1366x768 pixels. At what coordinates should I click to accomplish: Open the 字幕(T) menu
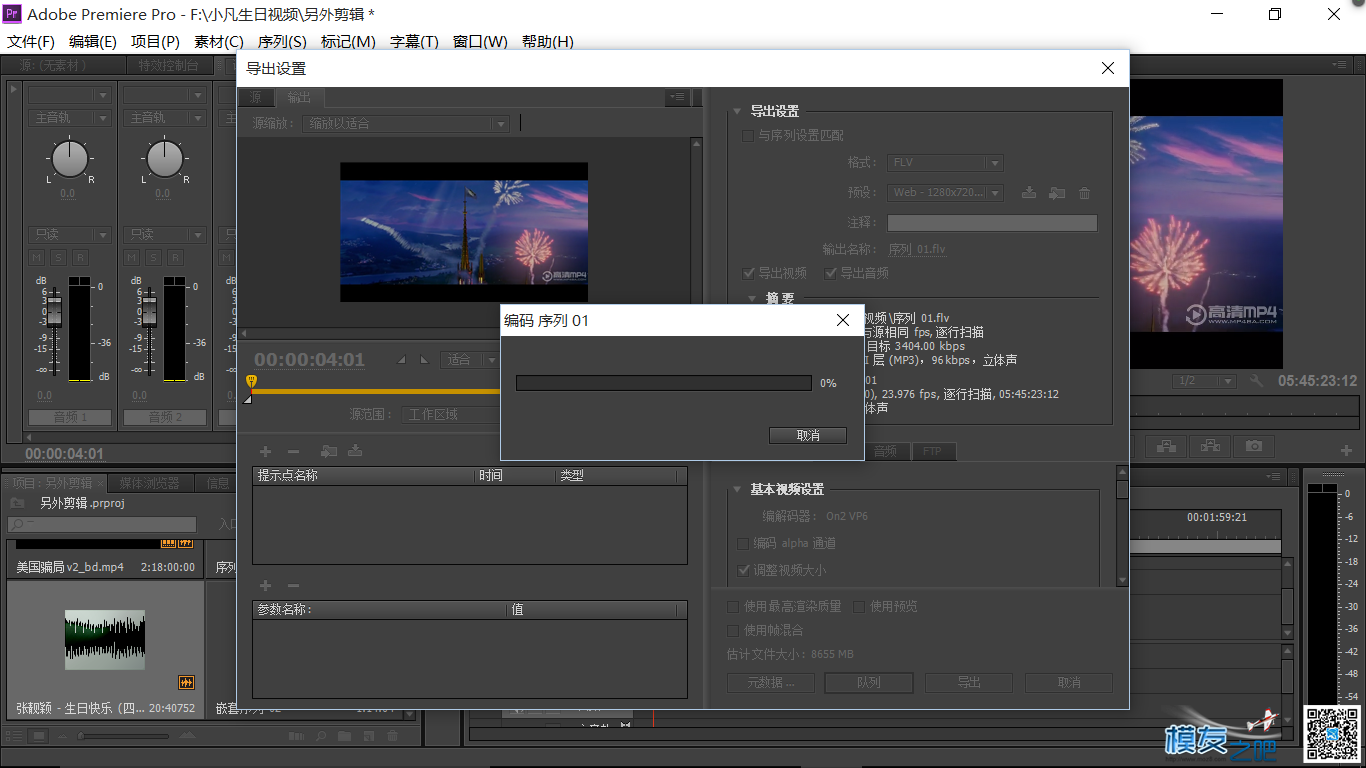click(414, 42)
